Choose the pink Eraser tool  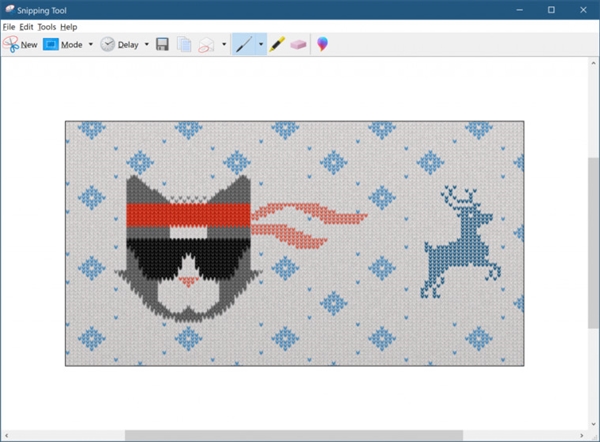click(x=298, y=45)
